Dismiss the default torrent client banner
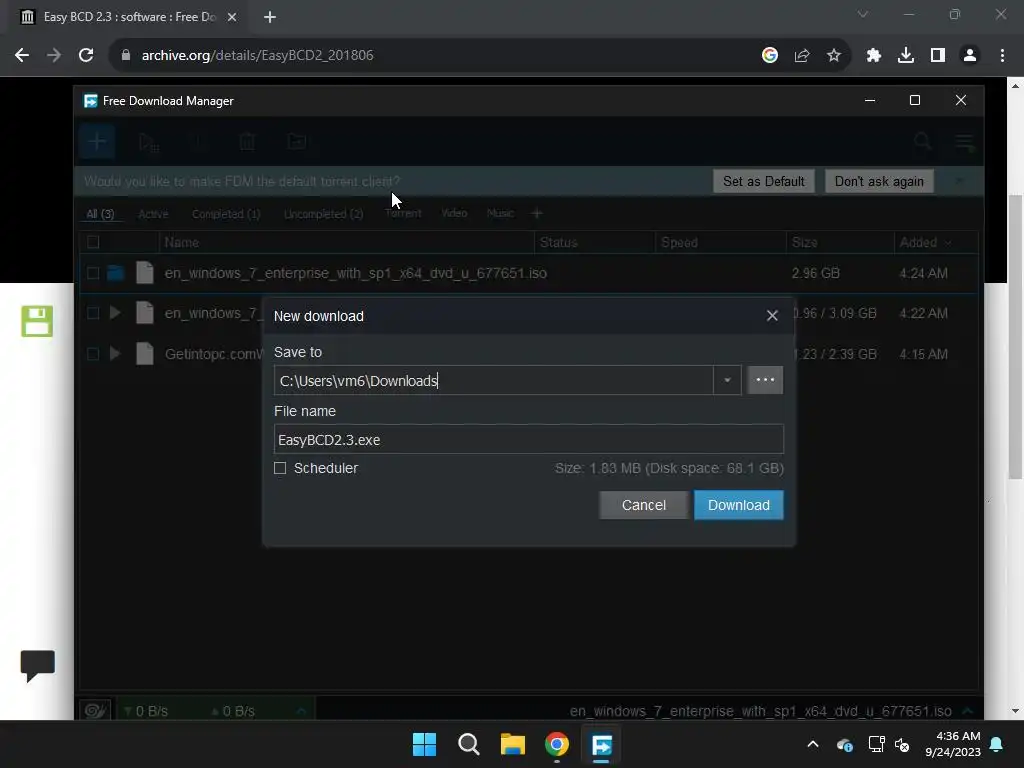Image resolution: width=1024 pixels, height=768 pixels. tap(959, 181)
